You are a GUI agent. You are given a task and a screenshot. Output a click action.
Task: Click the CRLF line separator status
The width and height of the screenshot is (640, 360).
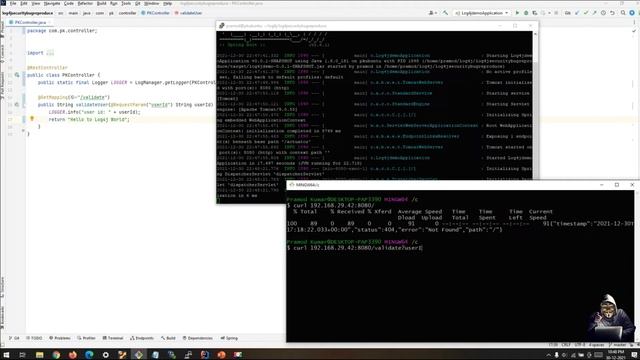tap(566, 345)
